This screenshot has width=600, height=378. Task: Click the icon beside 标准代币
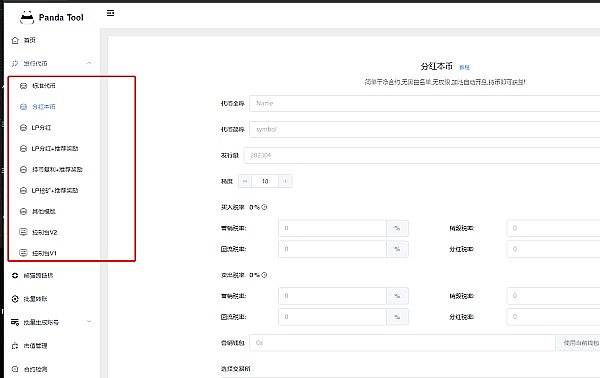[x=23, y=86]
